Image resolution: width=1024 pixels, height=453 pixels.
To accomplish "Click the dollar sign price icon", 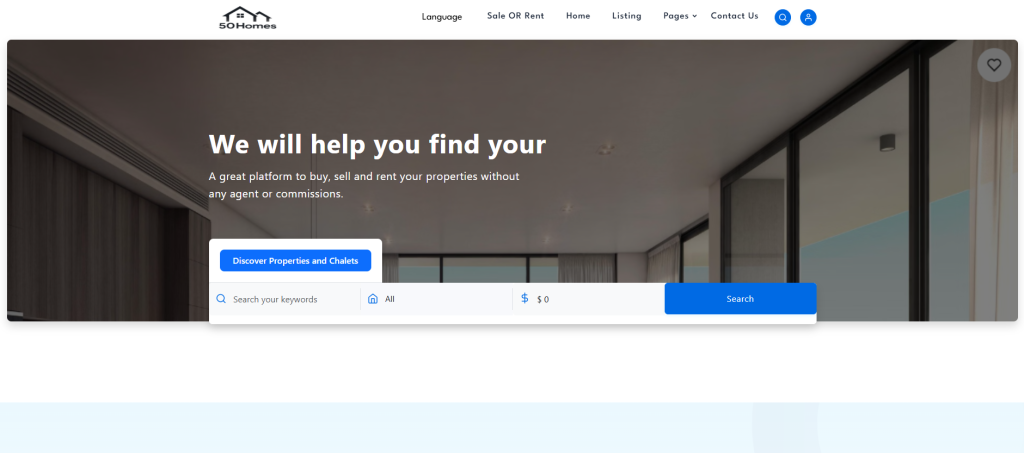I will pos(525,299).
